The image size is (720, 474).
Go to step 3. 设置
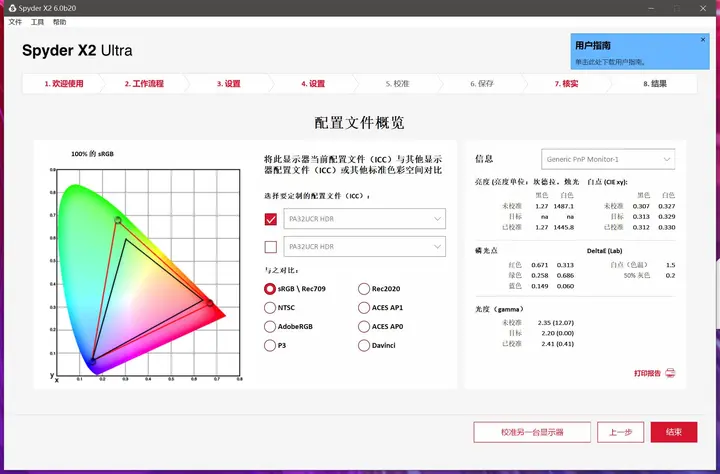click(229, 84)
